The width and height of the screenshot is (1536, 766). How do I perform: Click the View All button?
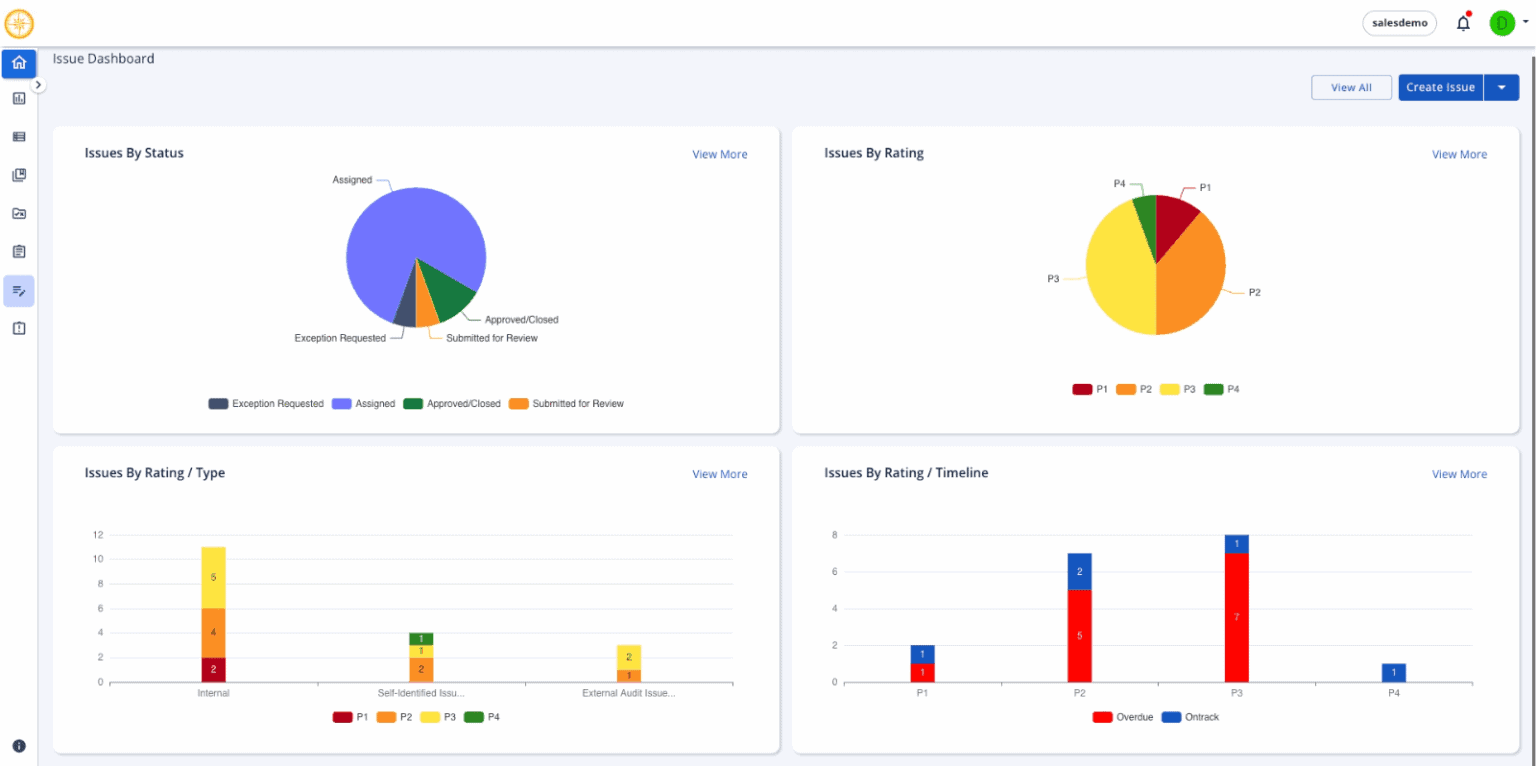(x=1351, y=88)
